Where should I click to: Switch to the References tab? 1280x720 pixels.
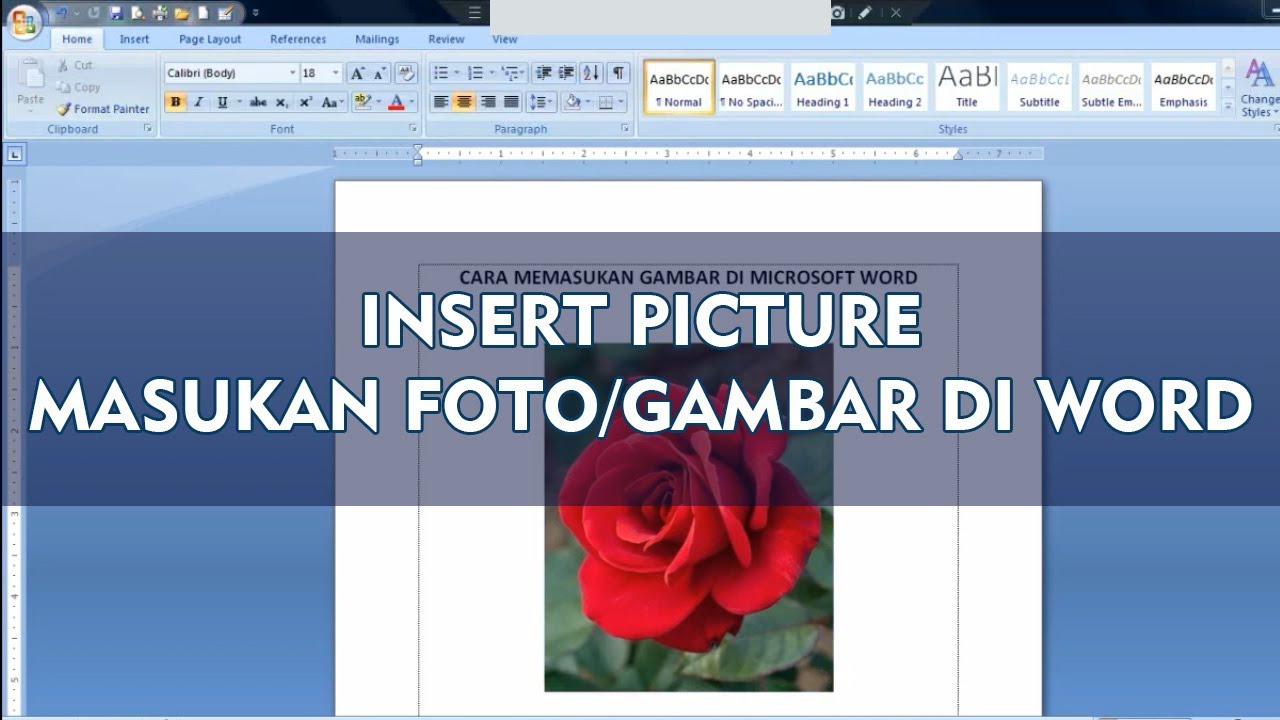coord(298,40)
